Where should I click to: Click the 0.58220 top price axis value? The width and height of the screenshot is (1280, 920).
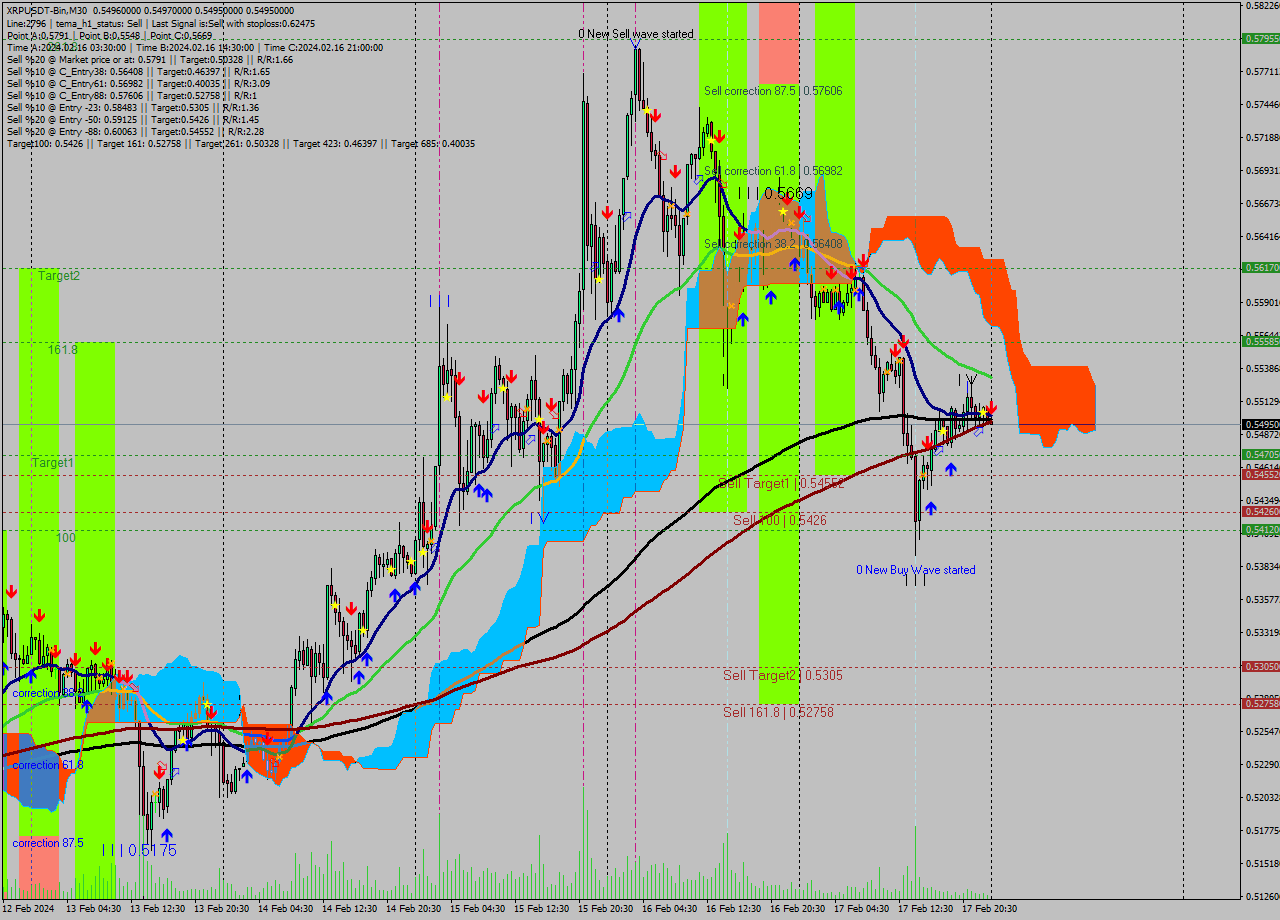[1263, 5]
